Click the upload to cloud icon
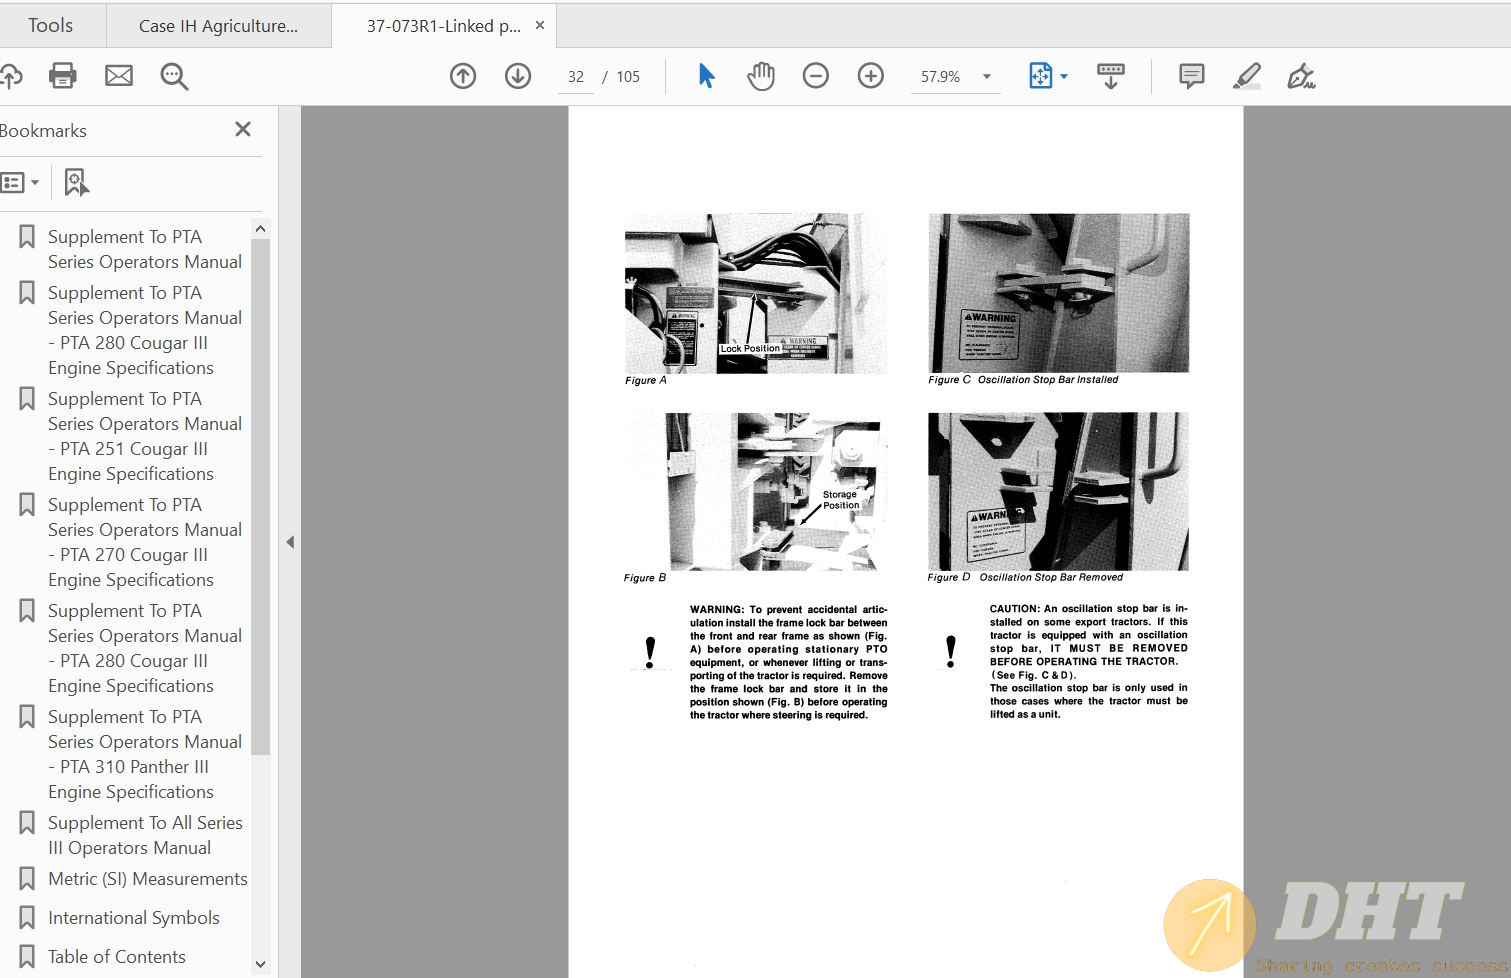Viewport: 1511px width, 978px height. [x=10, y=76]
